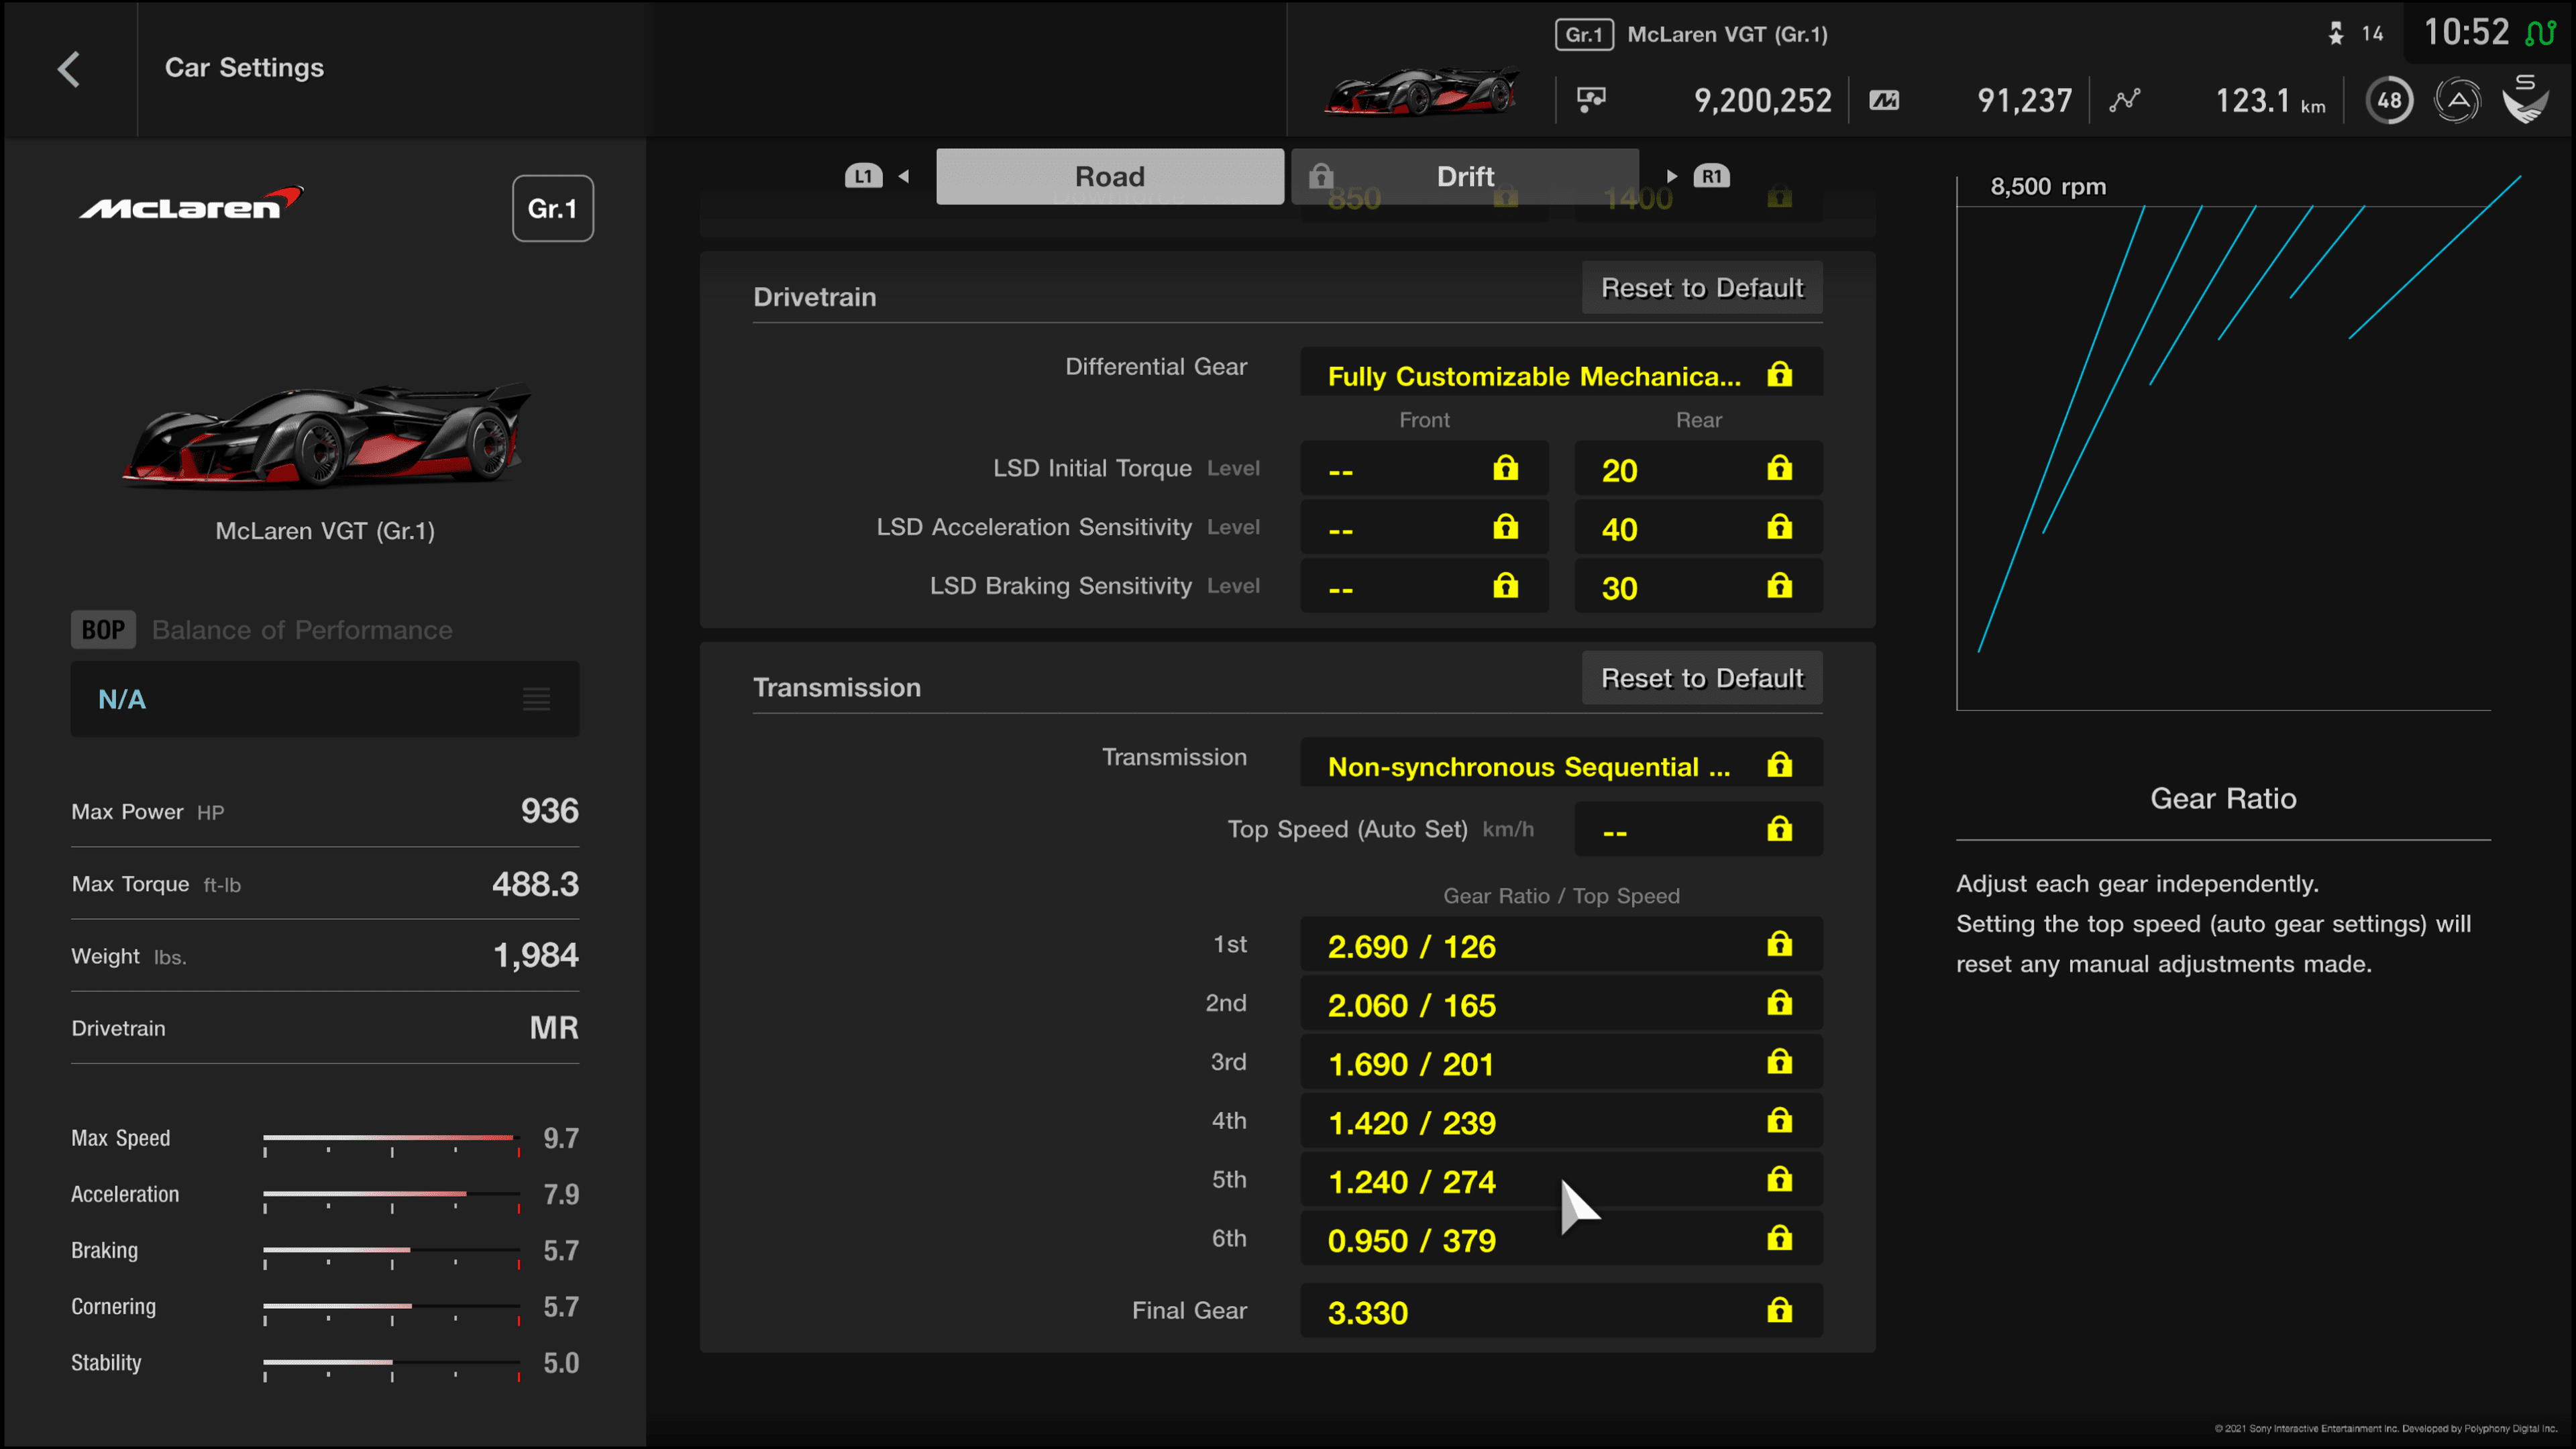The height and width of the screenshot is (1449, 2576).
Task: Open the collector level 48 badge
Action: point(2390,100)
